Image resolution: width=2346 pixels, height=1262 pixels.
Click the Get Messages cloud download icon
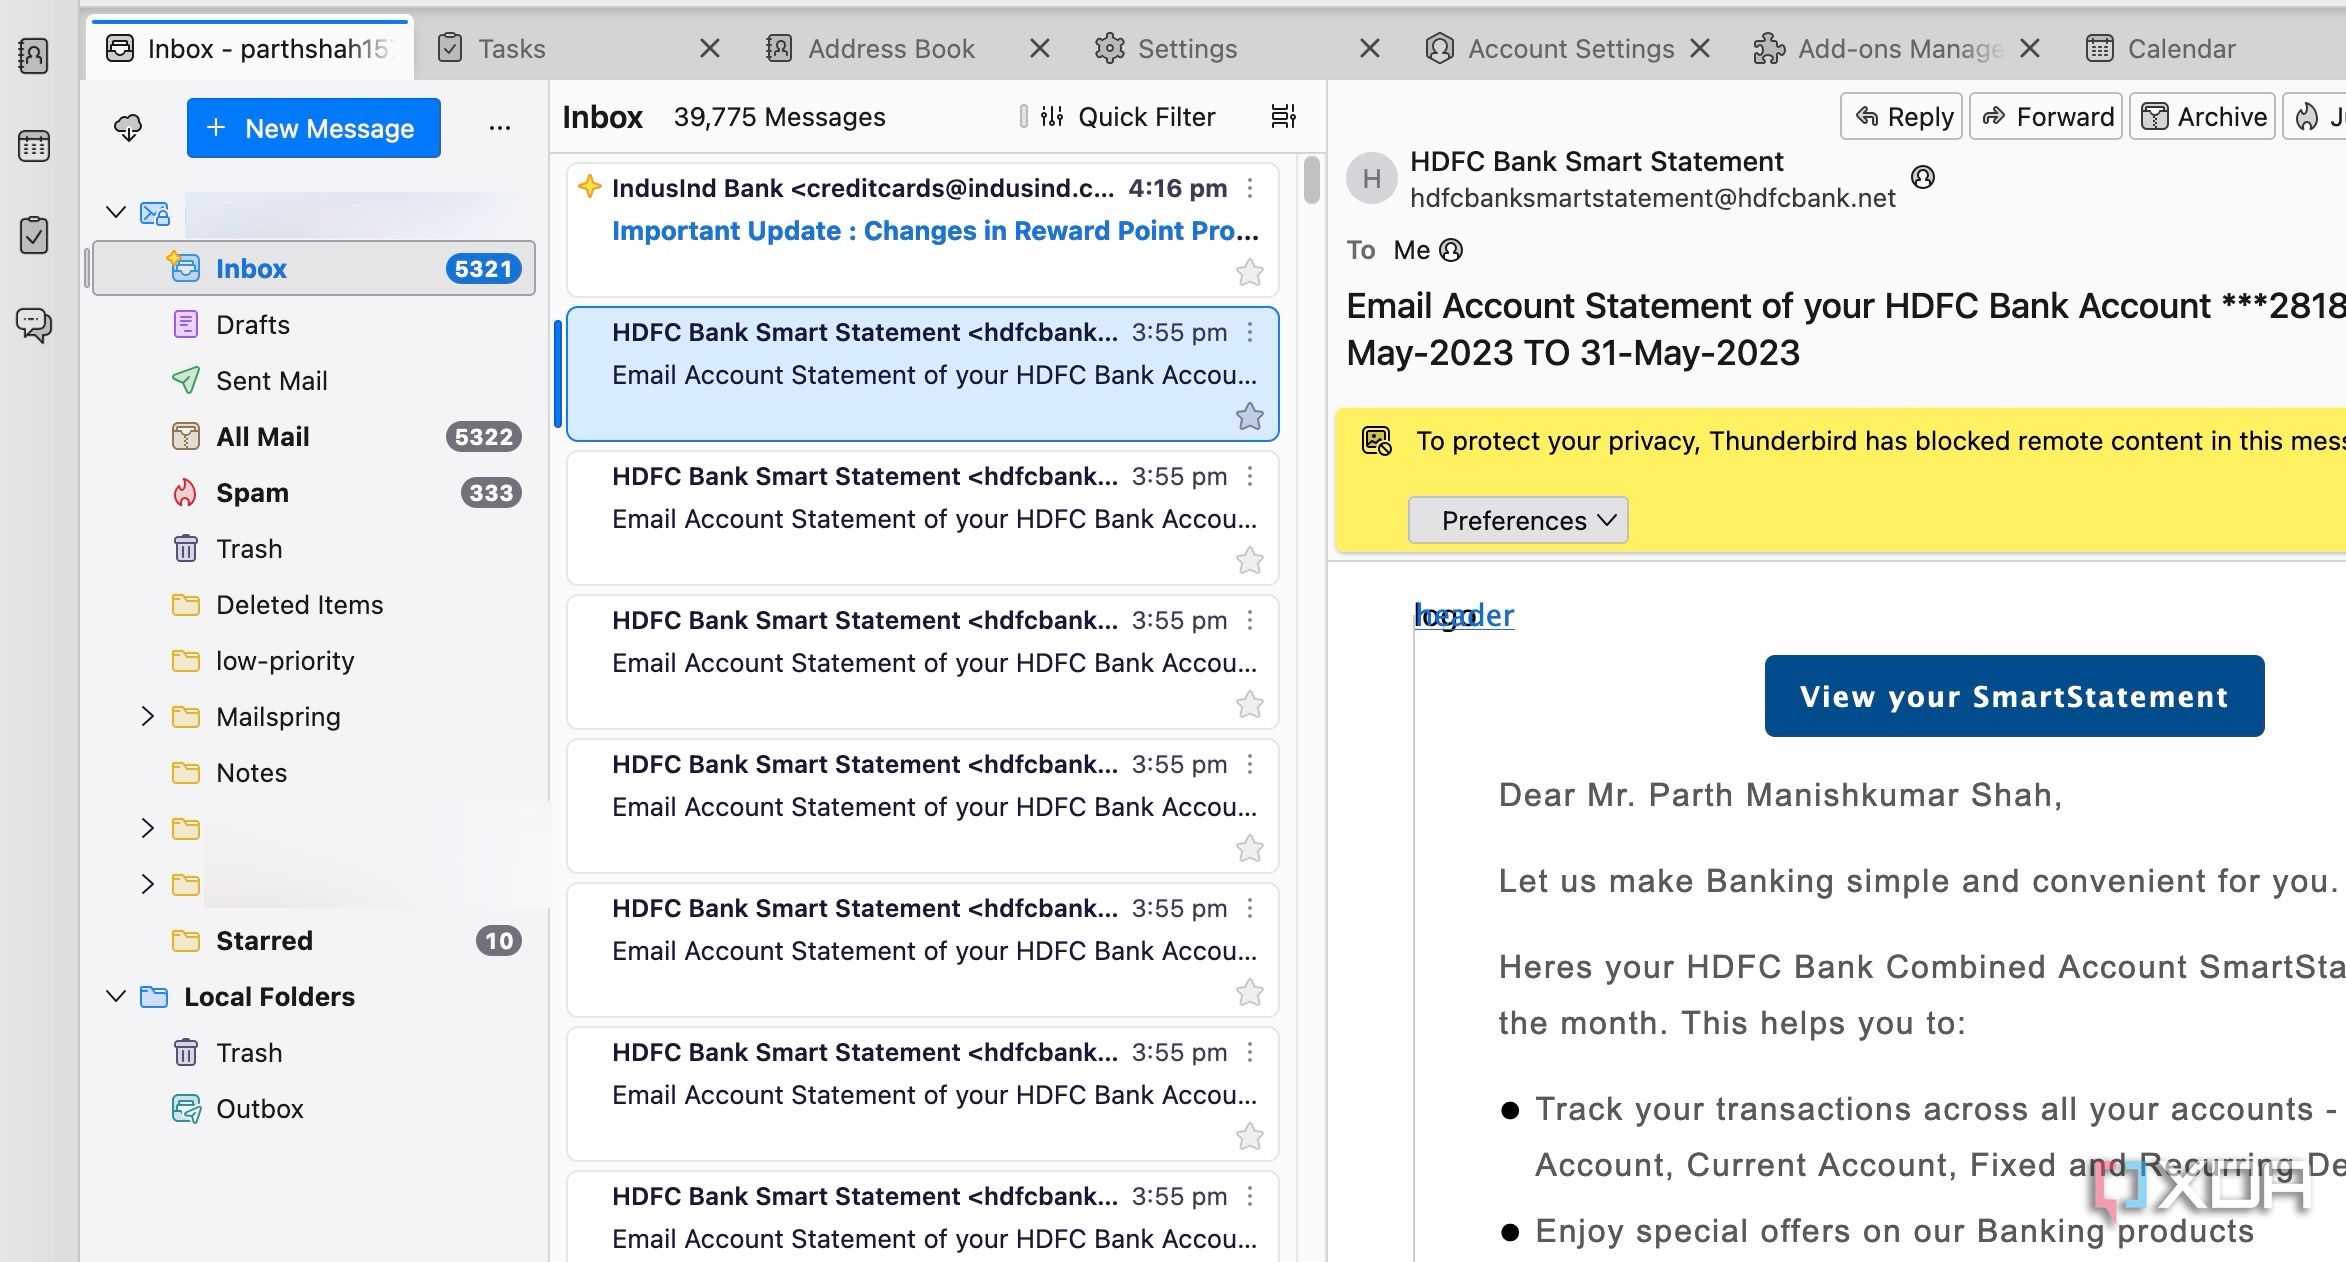click(x=128, y=128)
